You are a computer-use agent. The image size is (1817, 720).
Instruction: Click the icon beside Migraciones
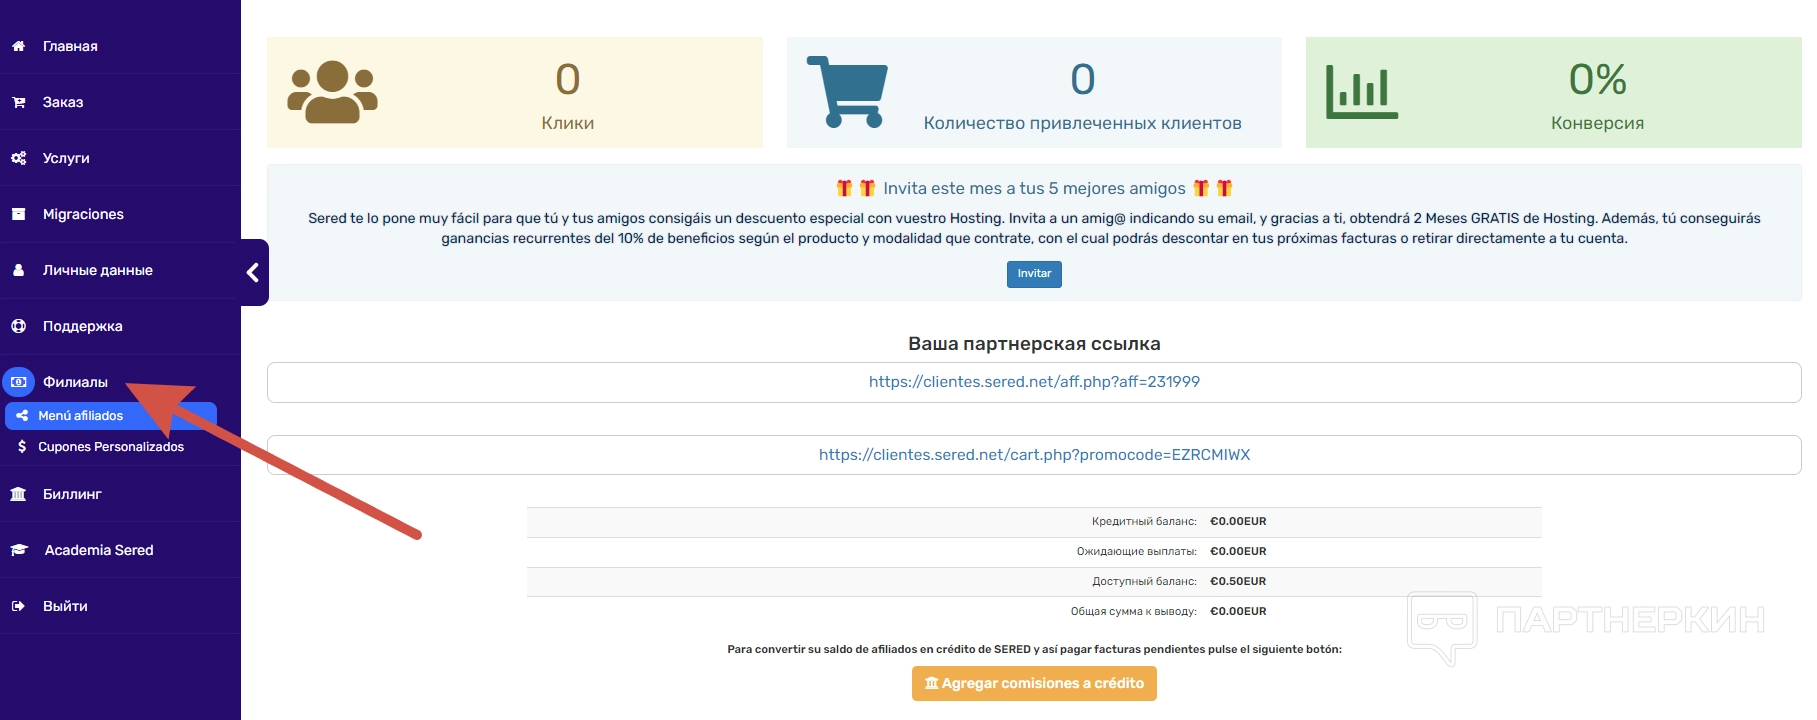coord(18,214)
